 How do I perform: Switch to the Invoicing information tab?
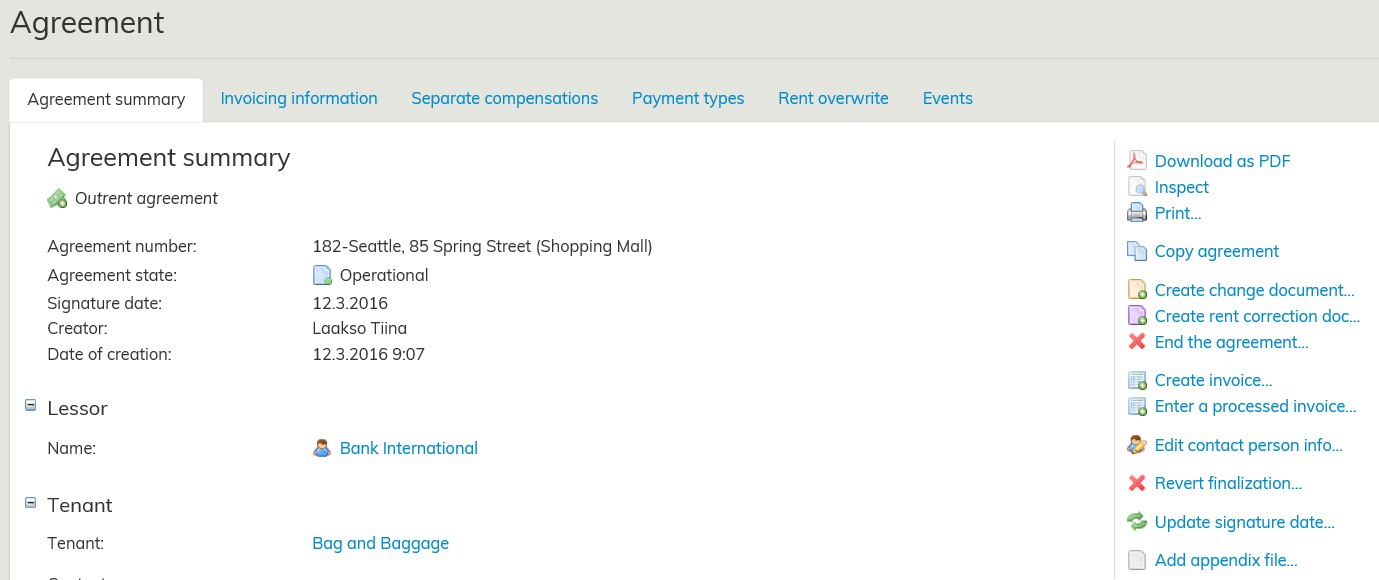[299, 98]
